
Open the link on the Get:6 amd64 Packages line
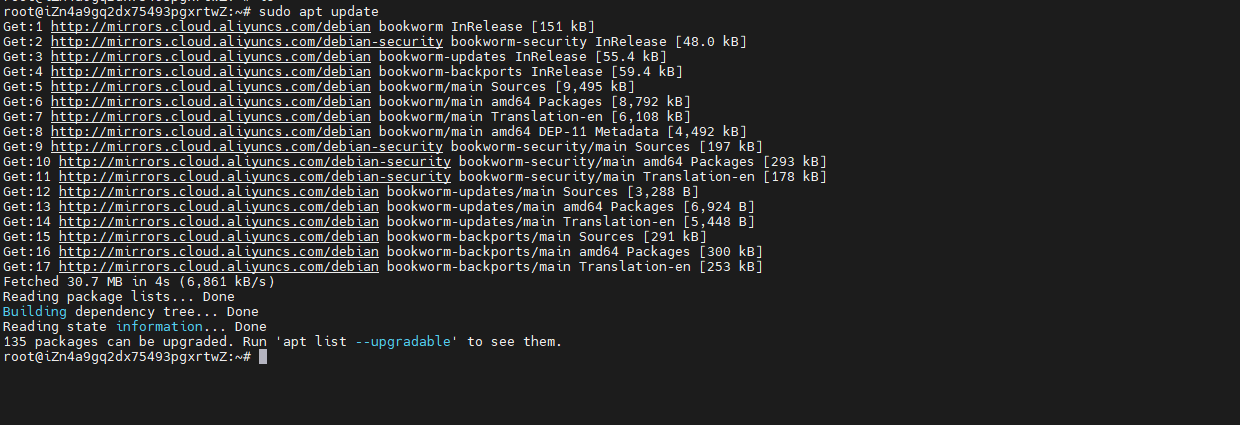(210, 101)
